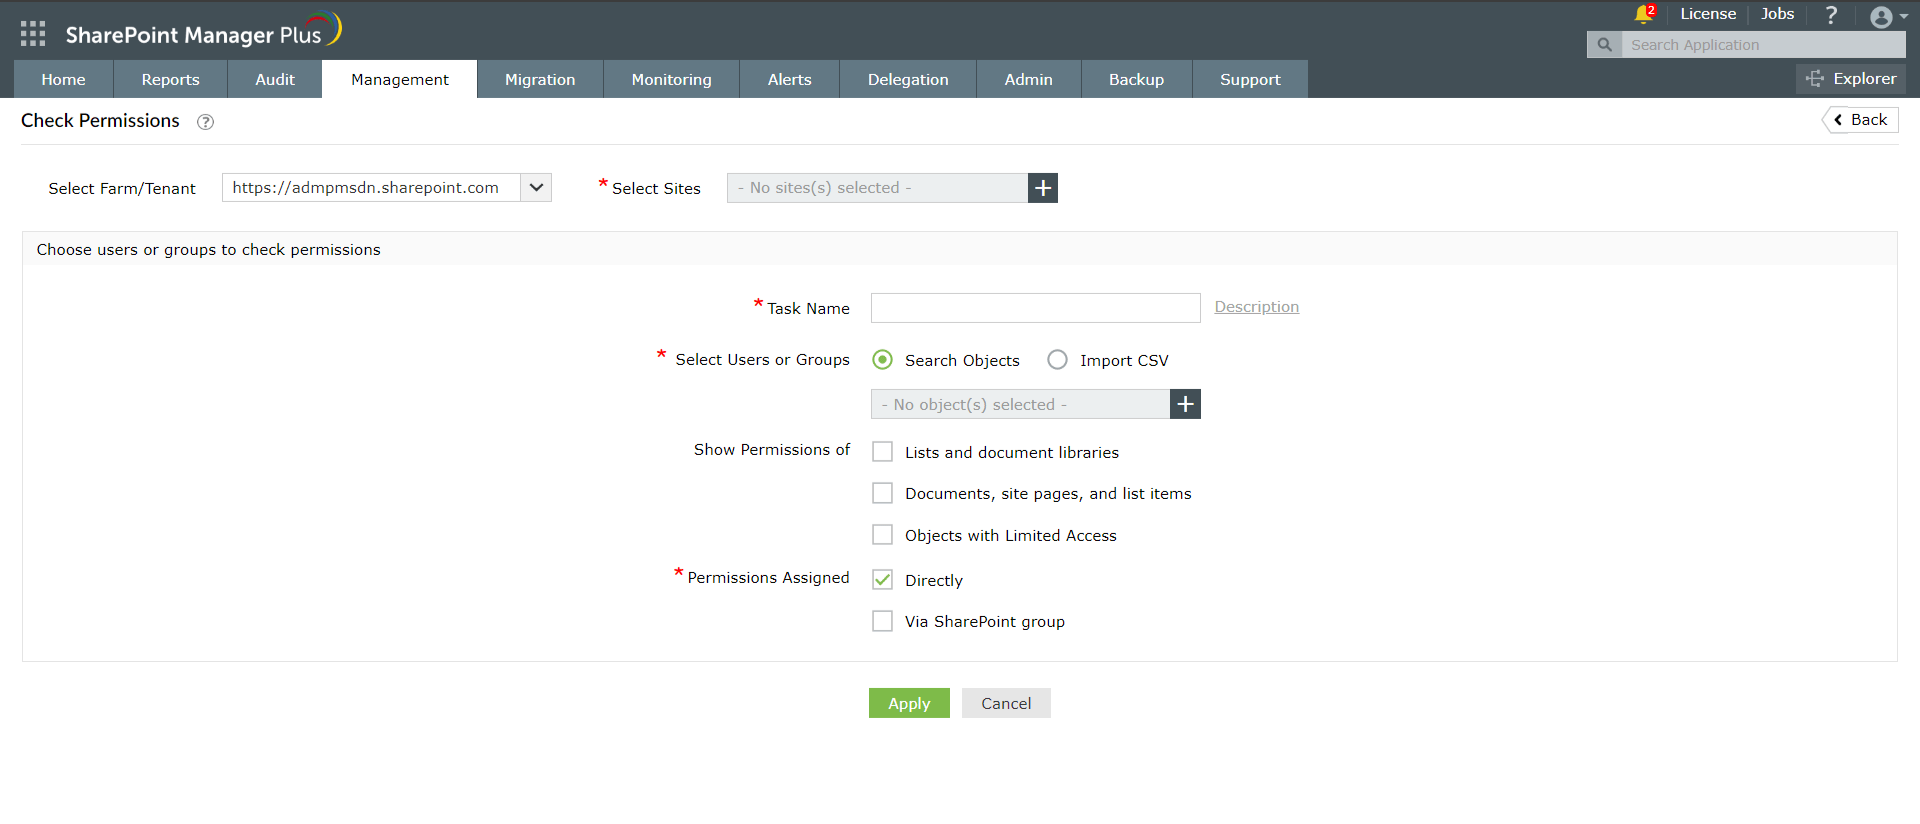Open the apps grid launcher icon
The height and width of the screenshot is (824, 1920).
33,34
